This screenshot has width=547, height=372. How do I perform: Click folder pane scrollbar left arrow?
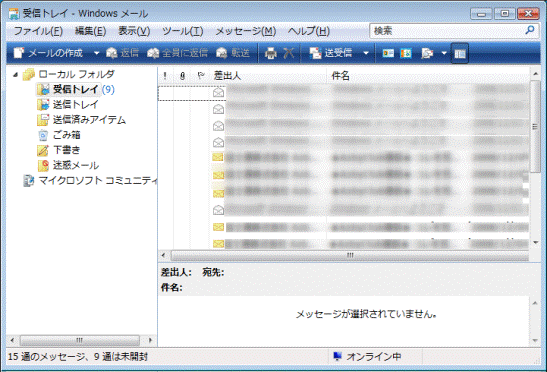coord(13,340)
